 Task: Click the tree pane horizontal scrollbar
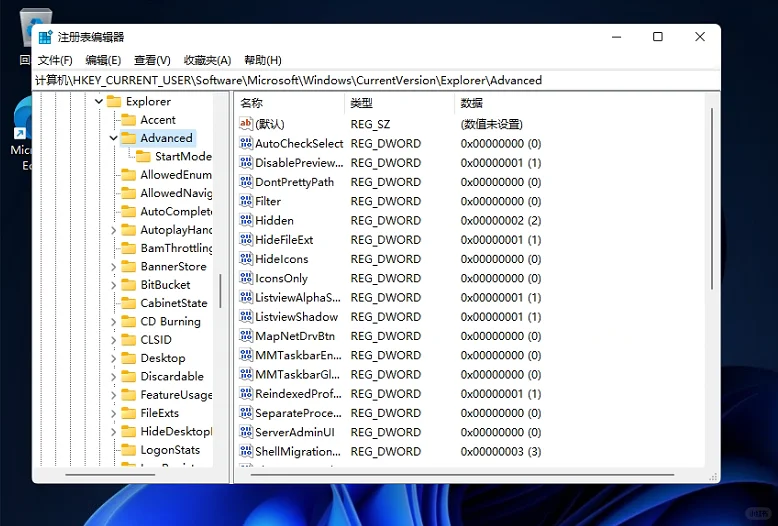click(x=110, y=475)
